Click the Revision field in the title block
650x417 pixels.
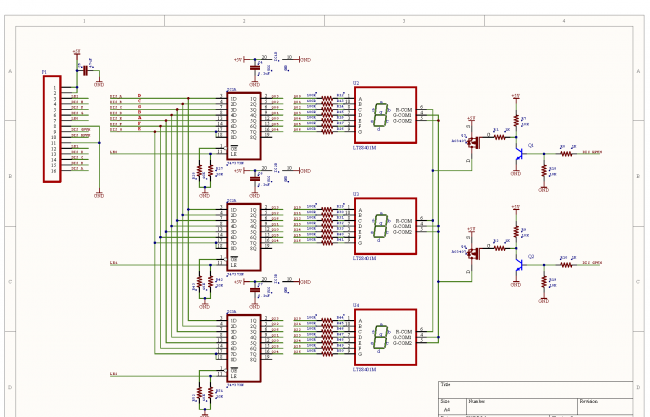point(605,406)
